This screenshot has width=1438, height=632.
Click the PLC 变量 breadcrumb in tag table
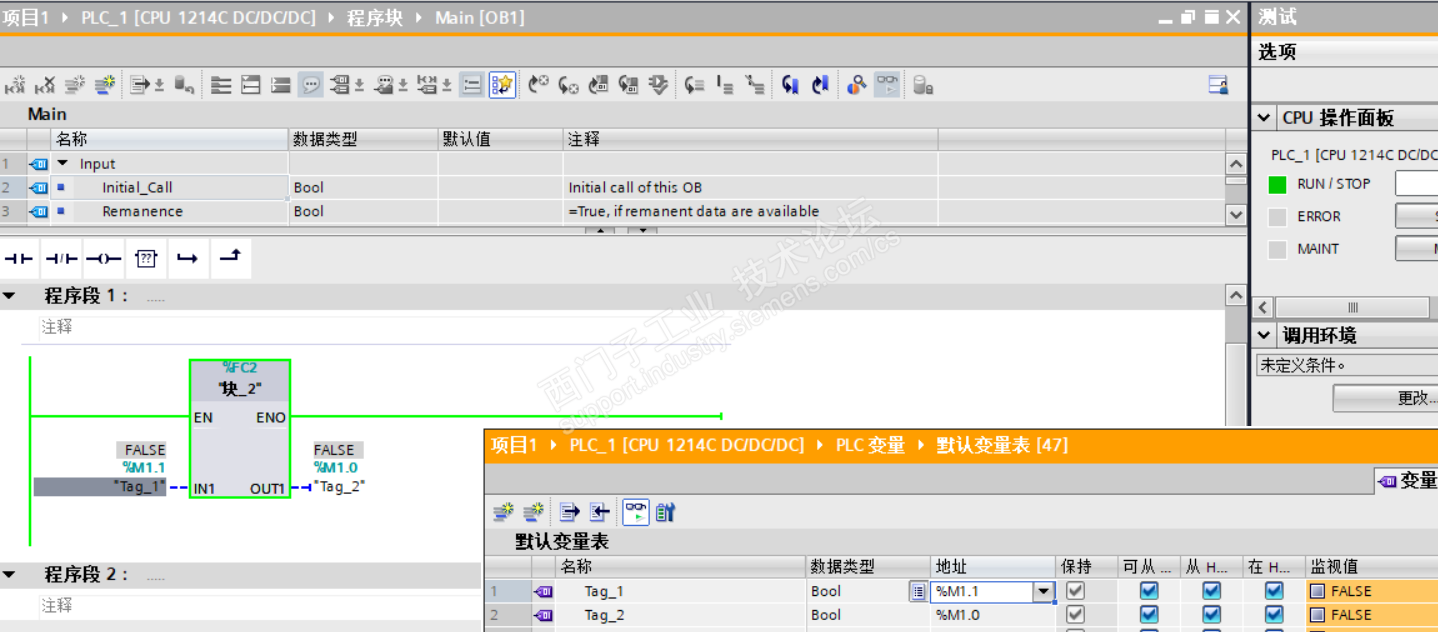pyautogui.click(x=870, y=445)
